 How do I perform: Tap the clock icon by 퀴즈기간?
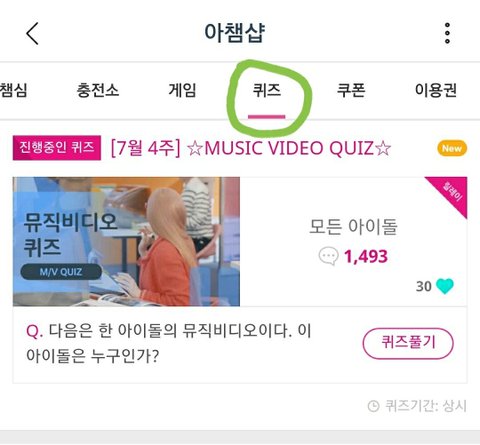[x=373, y=406]
